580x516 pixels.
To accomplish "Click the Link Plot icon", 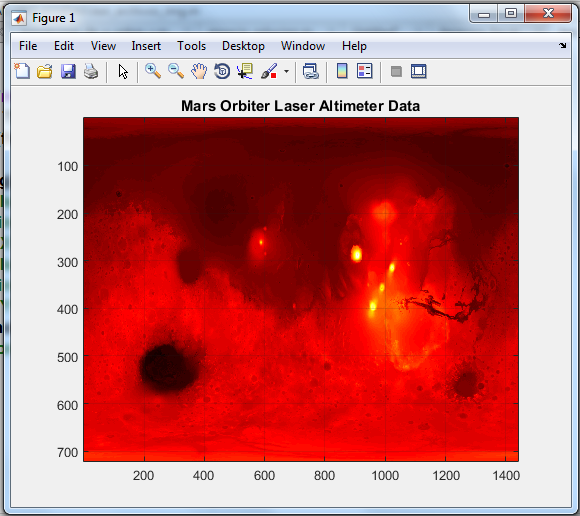I will 311,71.
